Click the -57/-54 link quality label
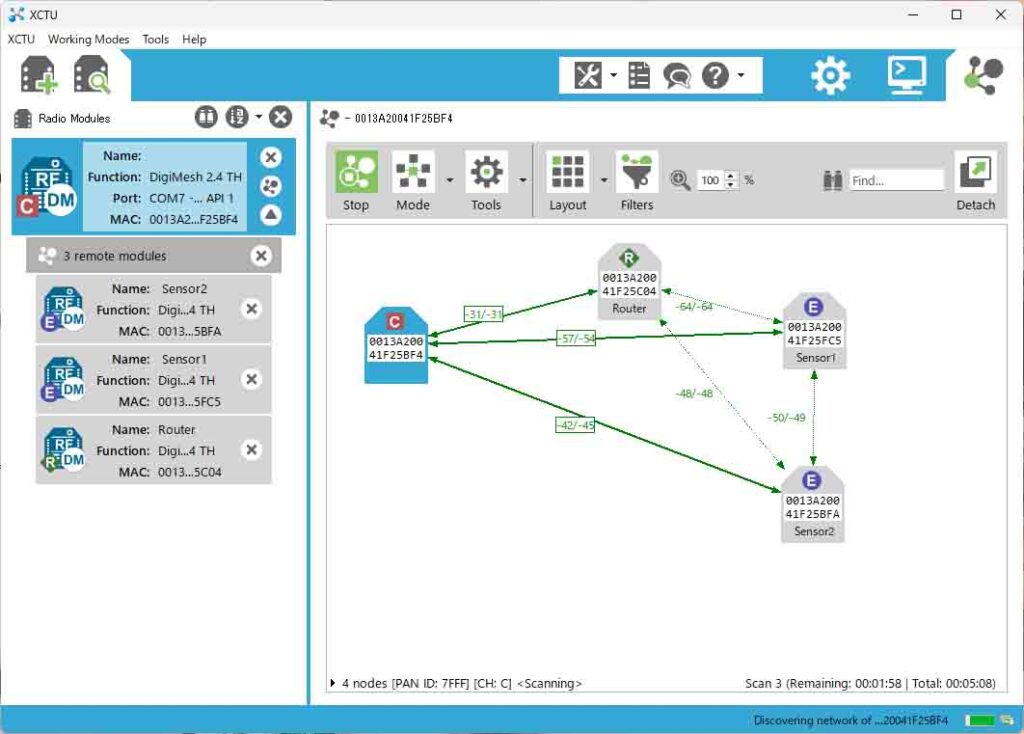 coord(576,338)
